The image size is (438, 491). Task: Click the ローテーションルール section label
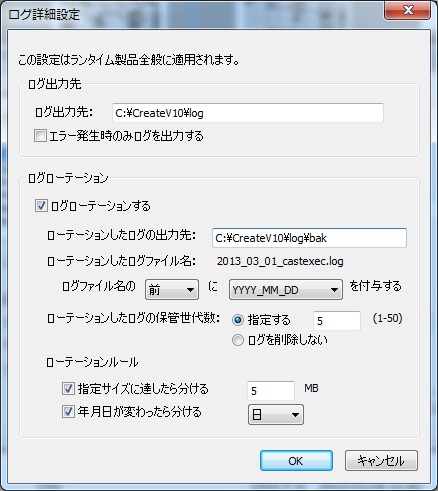tap(92, 362)
